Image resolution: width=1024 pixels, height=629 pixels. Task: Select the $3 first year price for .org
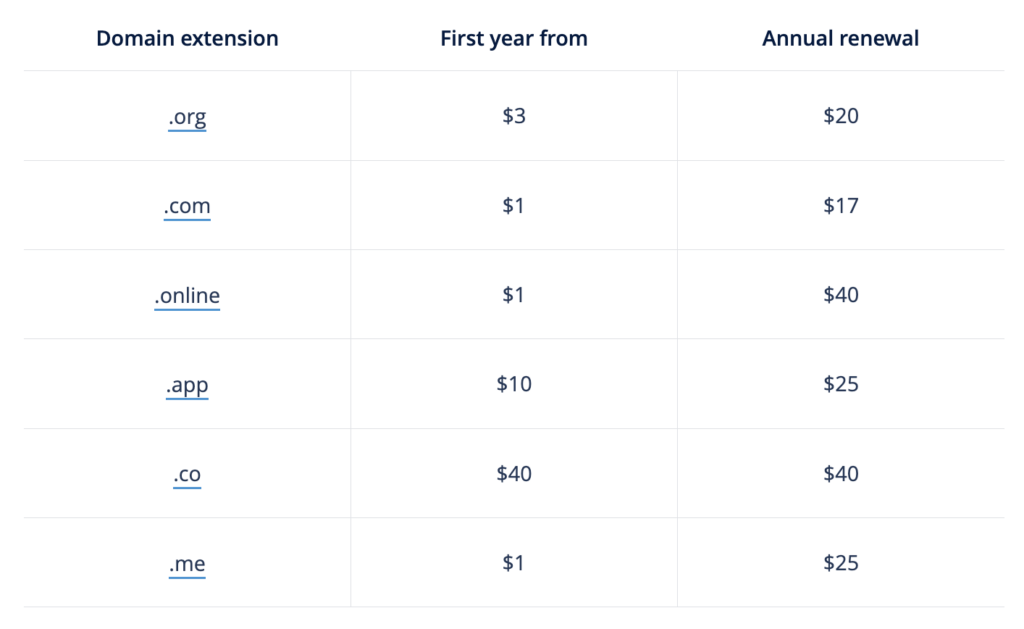coord(514,116)
